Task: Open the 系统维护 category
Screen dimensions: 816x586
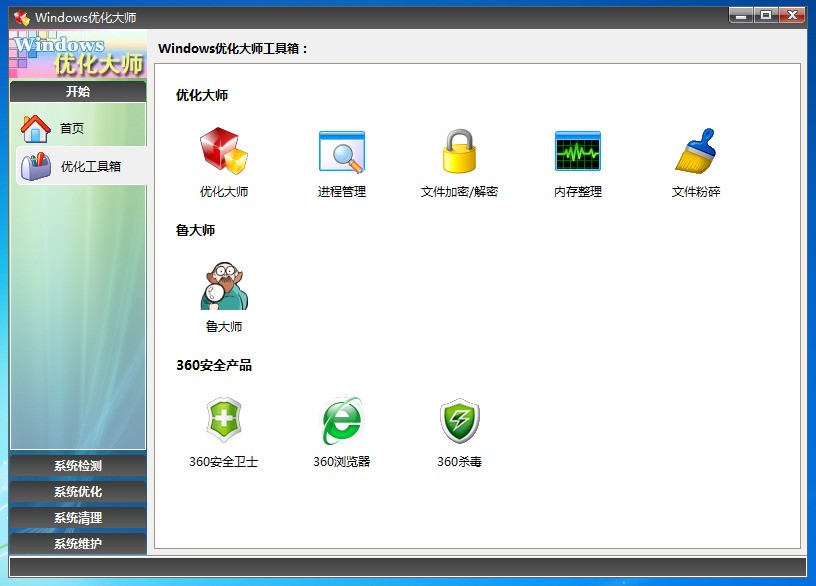Action: 77,544
